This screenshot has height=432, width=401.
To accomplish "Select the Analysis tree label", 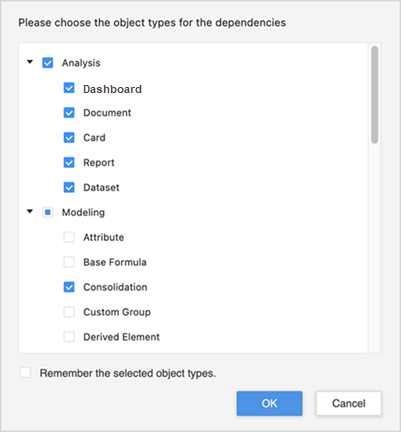I will (81, 63).
